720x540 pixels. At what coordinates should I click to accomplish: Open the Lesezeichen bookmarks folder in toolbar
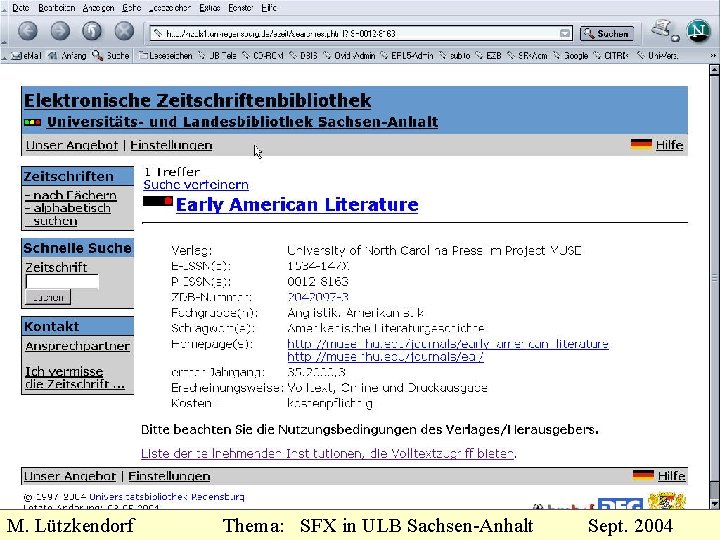[x=166, y=56]
